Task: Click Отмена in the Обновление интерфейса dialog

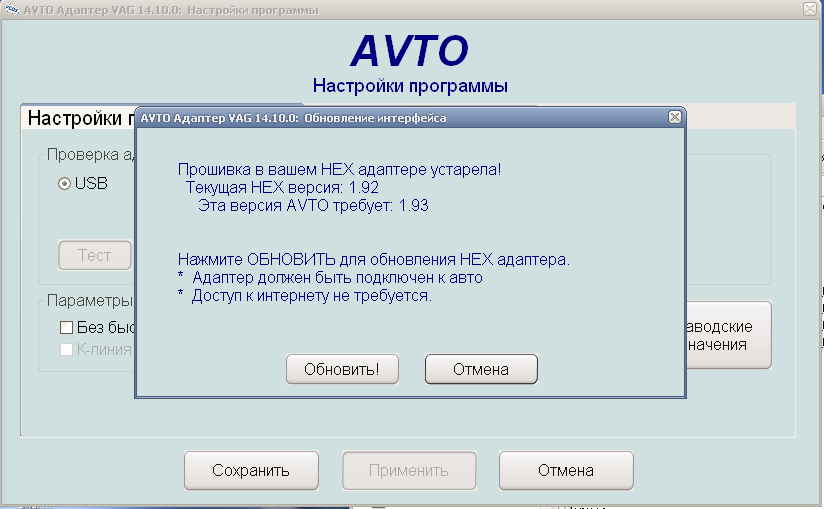Action: tap(481, 369)
